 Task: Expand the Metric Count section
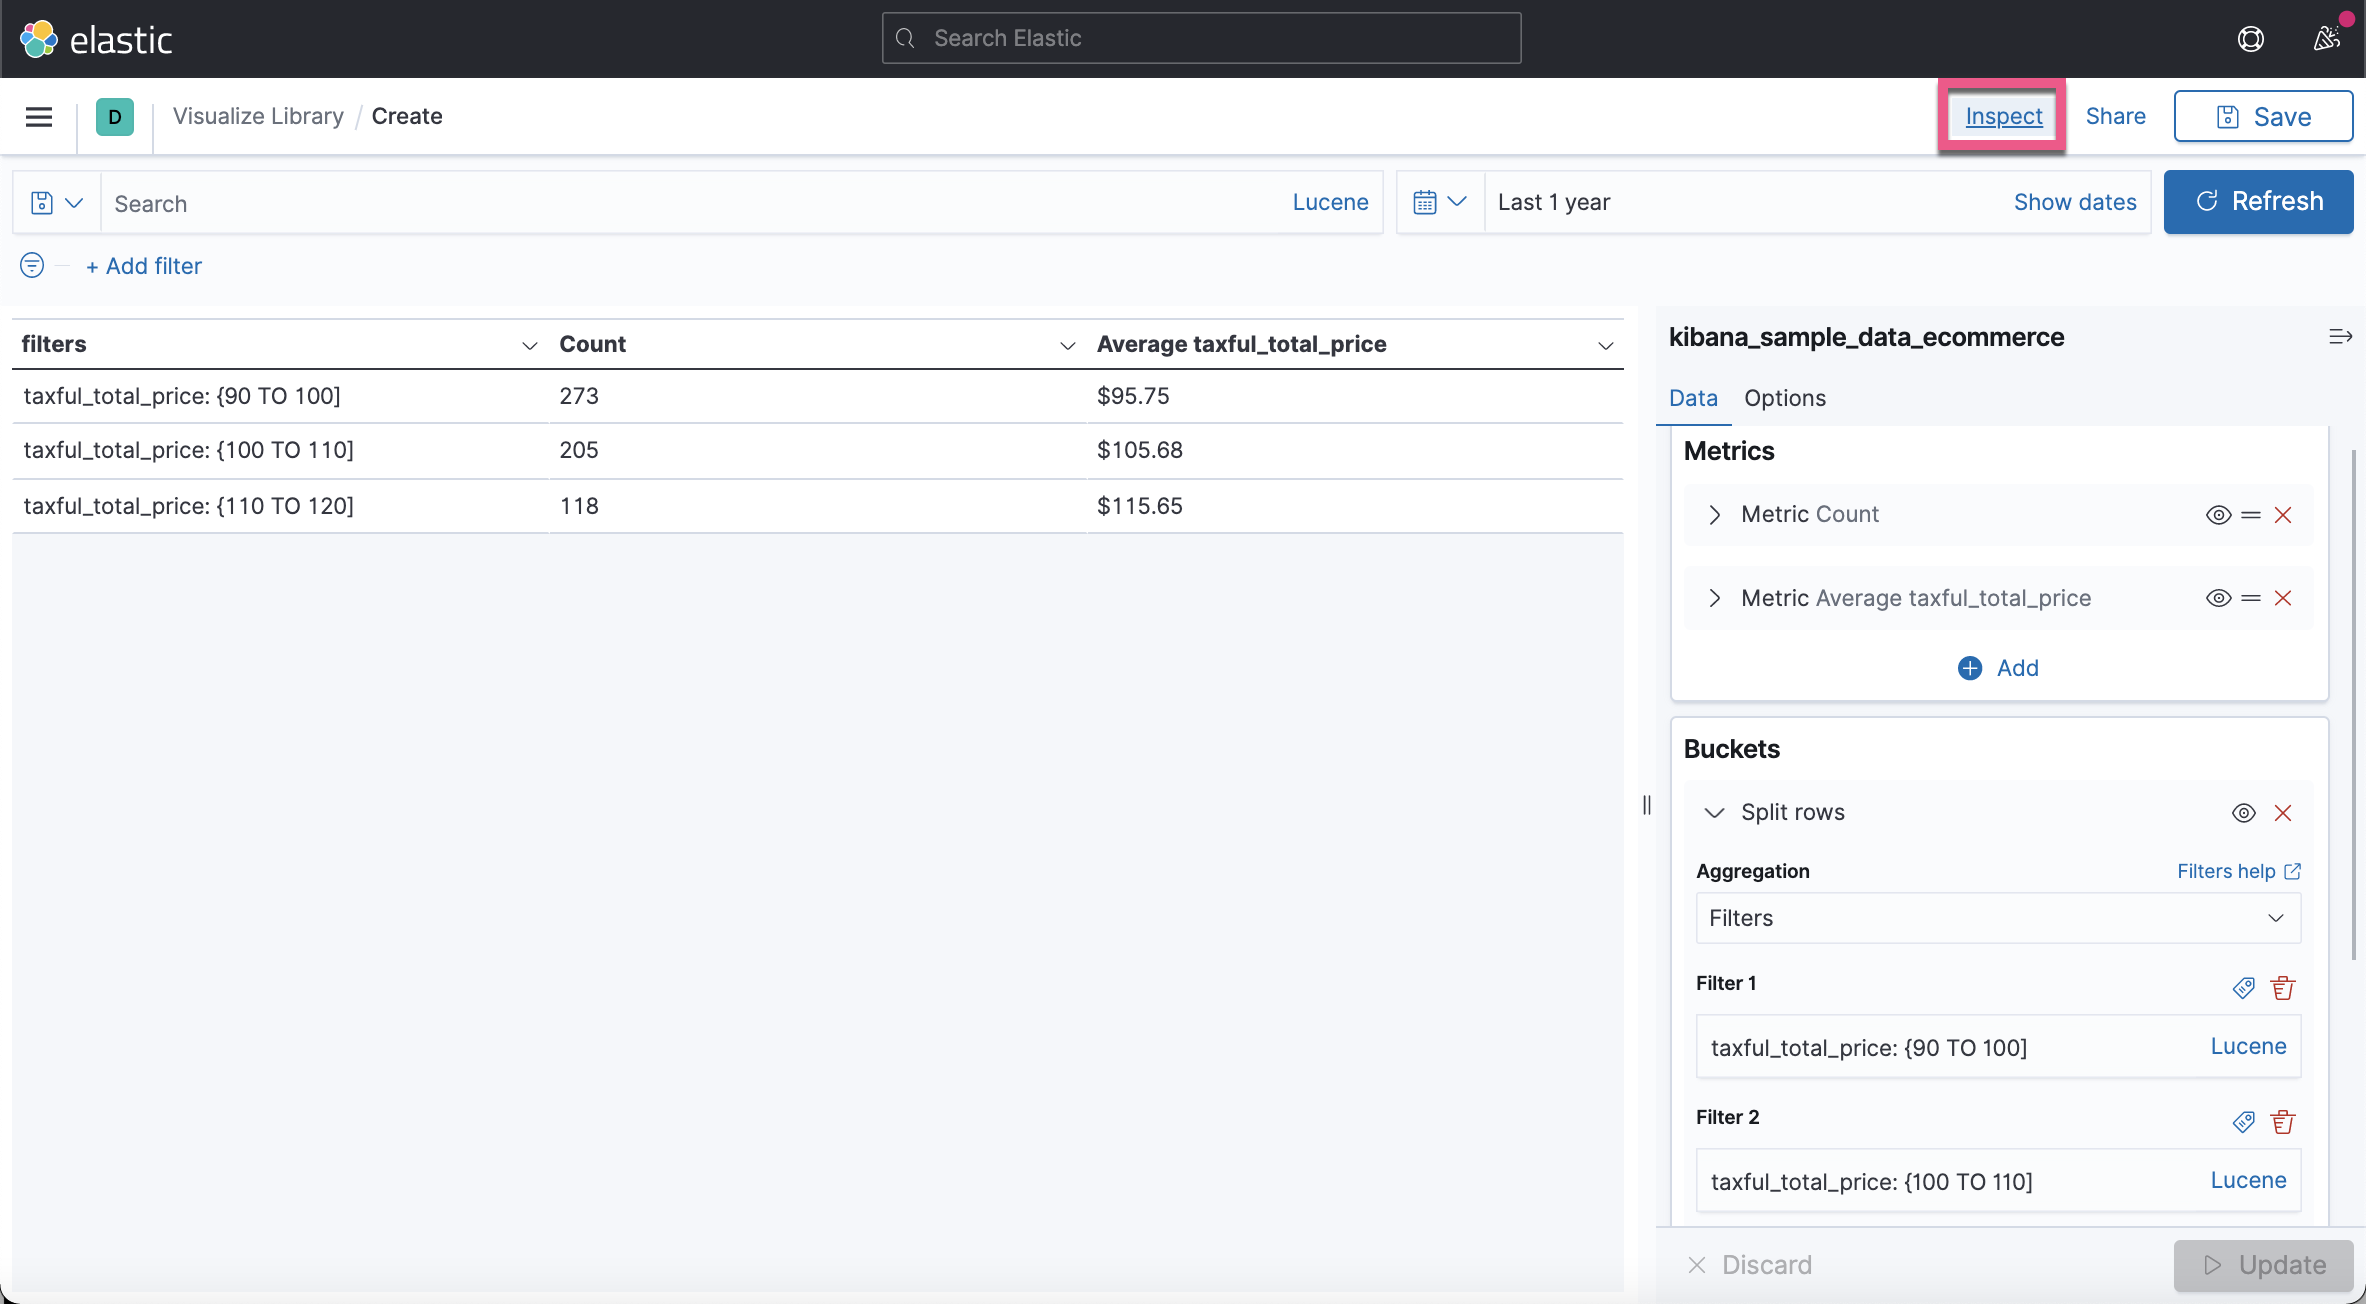1715,515
